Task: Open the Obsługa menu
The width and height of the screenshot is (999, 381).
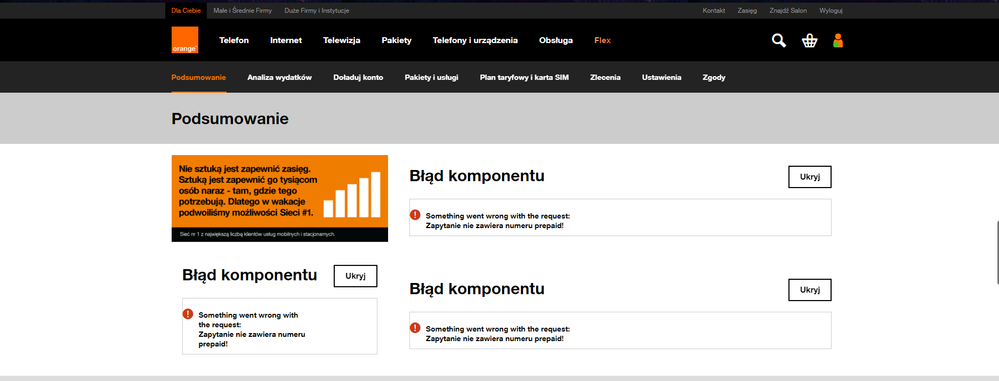Action: pos(556,40)
